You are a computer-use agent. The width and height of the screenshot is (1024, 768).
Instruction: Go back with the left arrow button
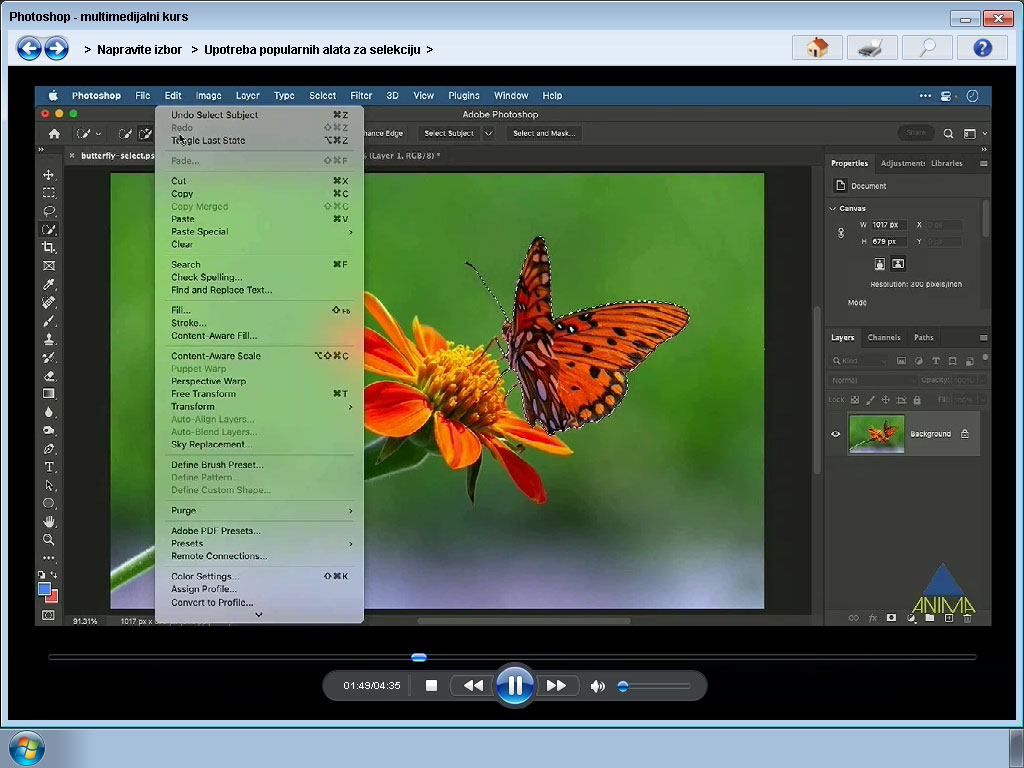point(29,48)
